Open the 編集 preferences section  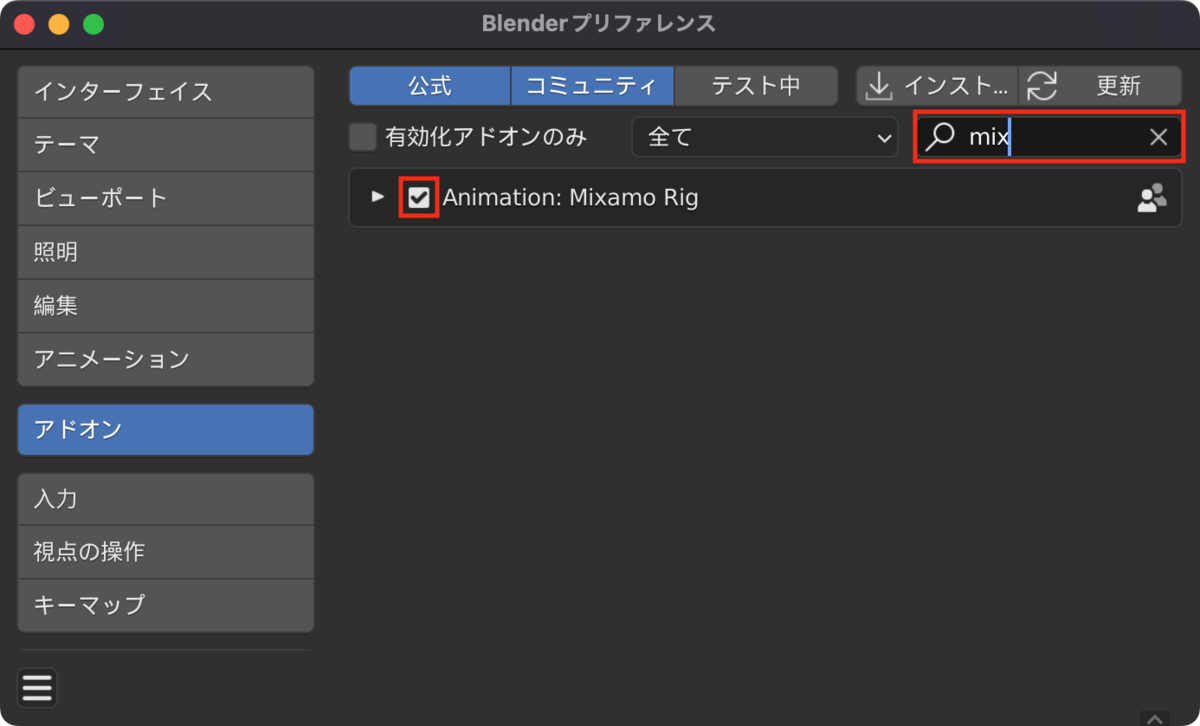[166, 305]
